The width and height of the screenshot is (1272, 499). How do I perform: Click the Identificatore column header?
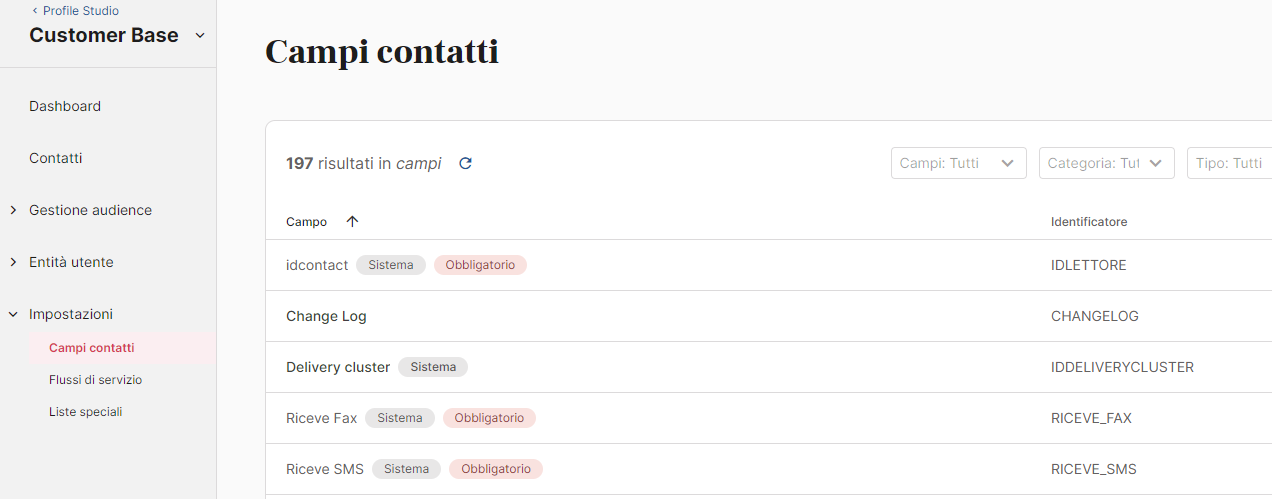pyautogui.click(x=1089, y=222)
